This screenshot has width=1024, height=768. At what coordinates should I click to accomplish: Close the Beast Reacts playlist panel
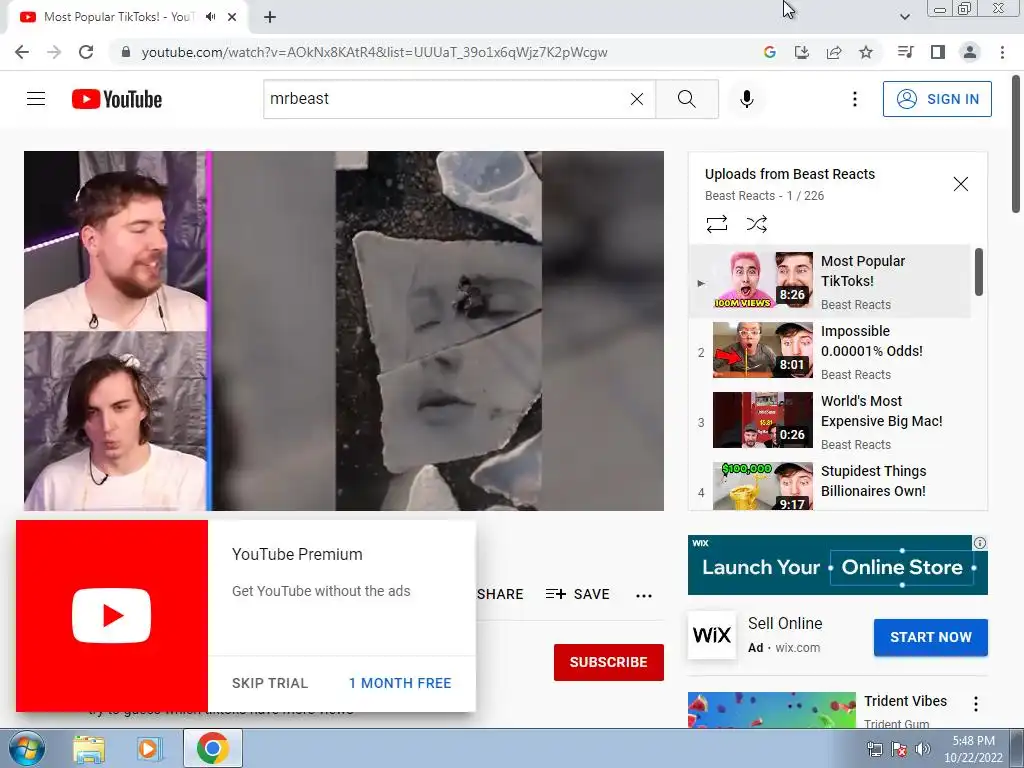click(961, 184)
